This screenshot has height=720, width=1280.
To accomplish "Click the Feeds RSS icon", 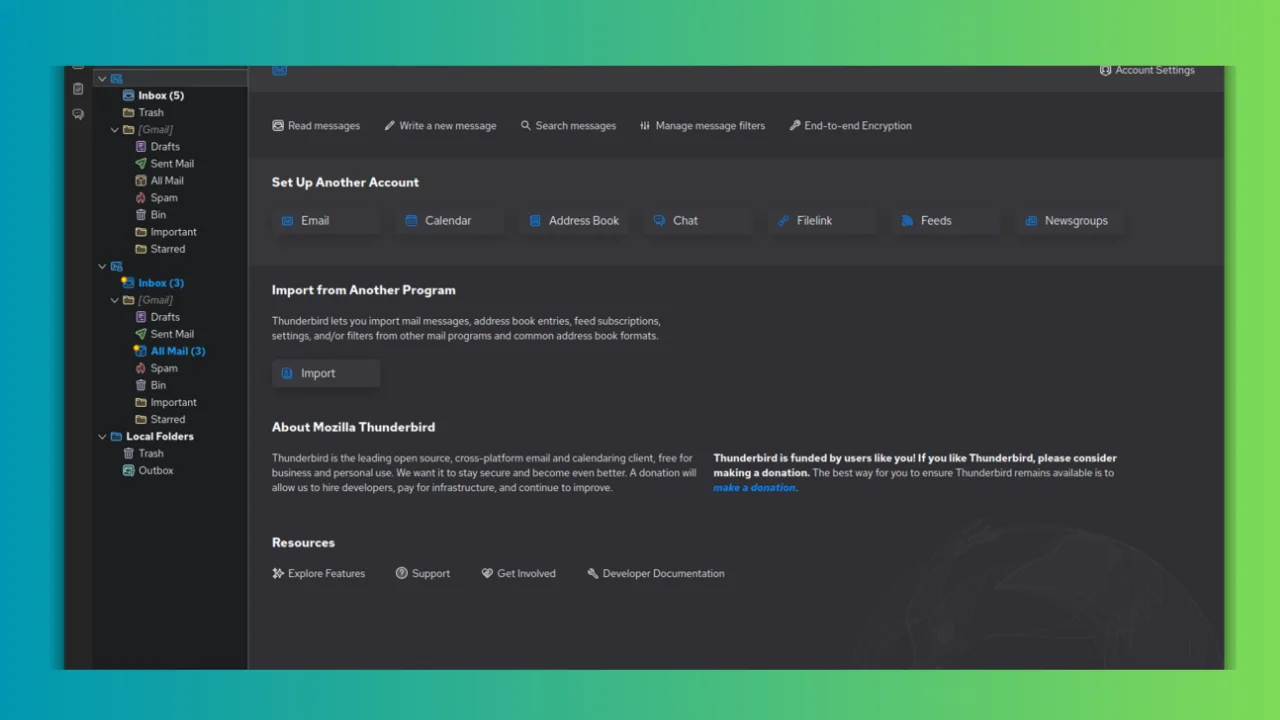I will click(907, 221).
